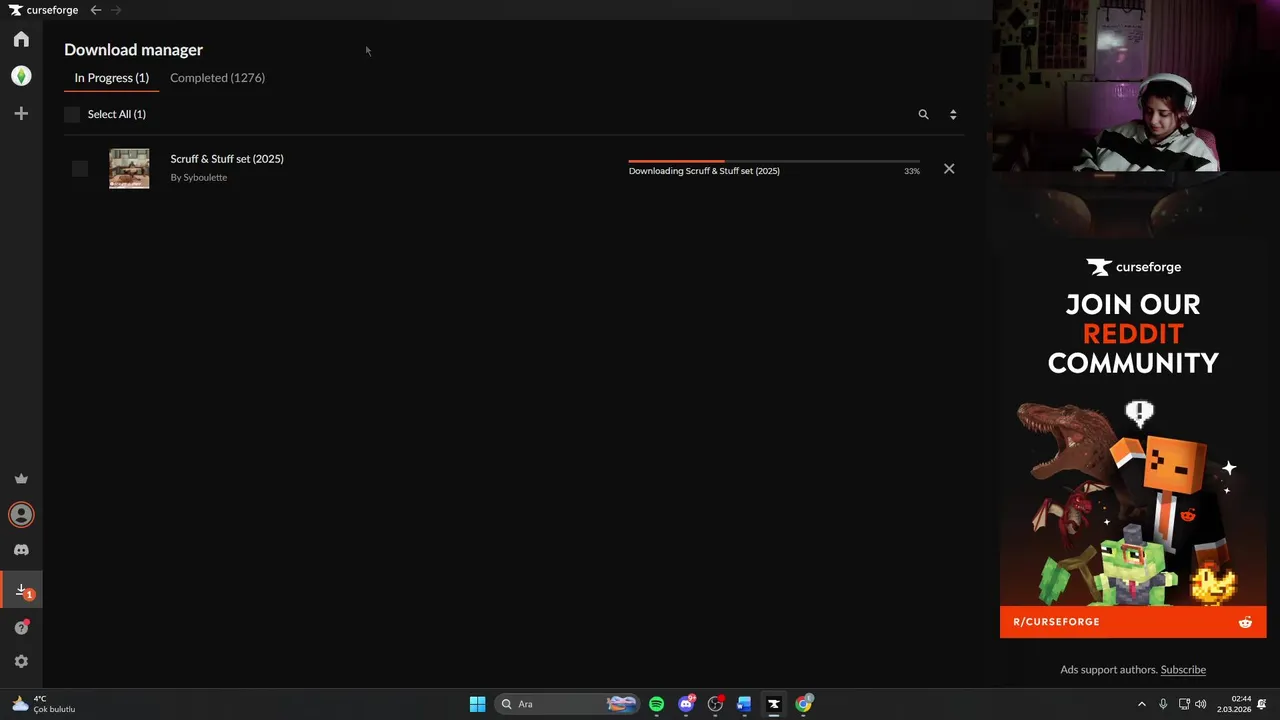Click the volume speaker tray icon
Image resolution: width=1280 pixels, height=720 pixels.
(x=1201, y=704)
